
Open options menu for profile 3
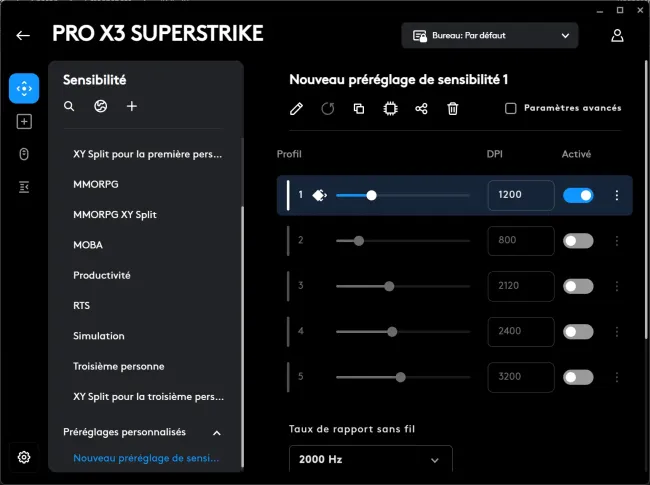(x=617, y=286)
